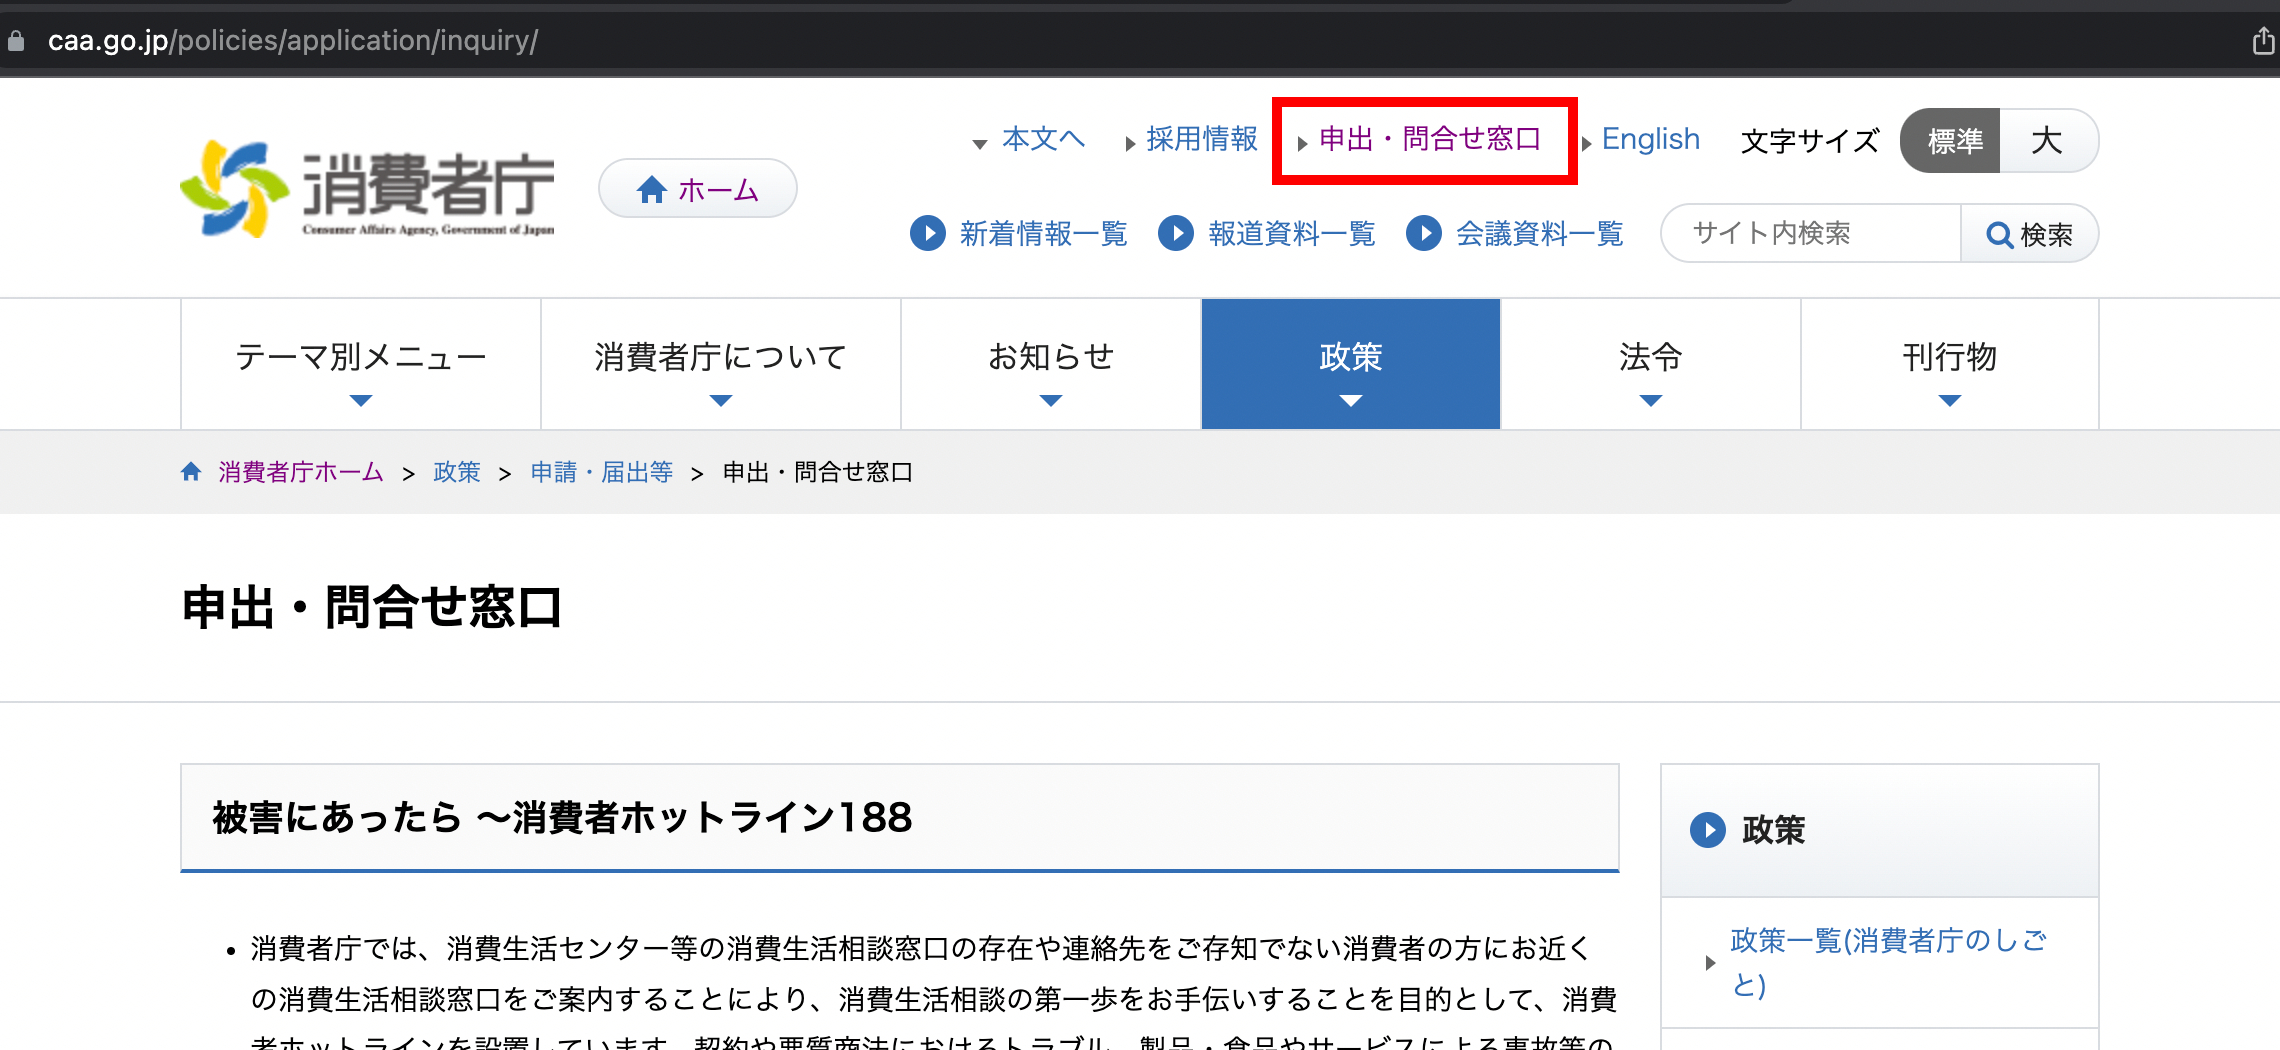Click the magnifier icon on the 検索 button
Viewport: 2280px width, 1050px height.
2000,233
